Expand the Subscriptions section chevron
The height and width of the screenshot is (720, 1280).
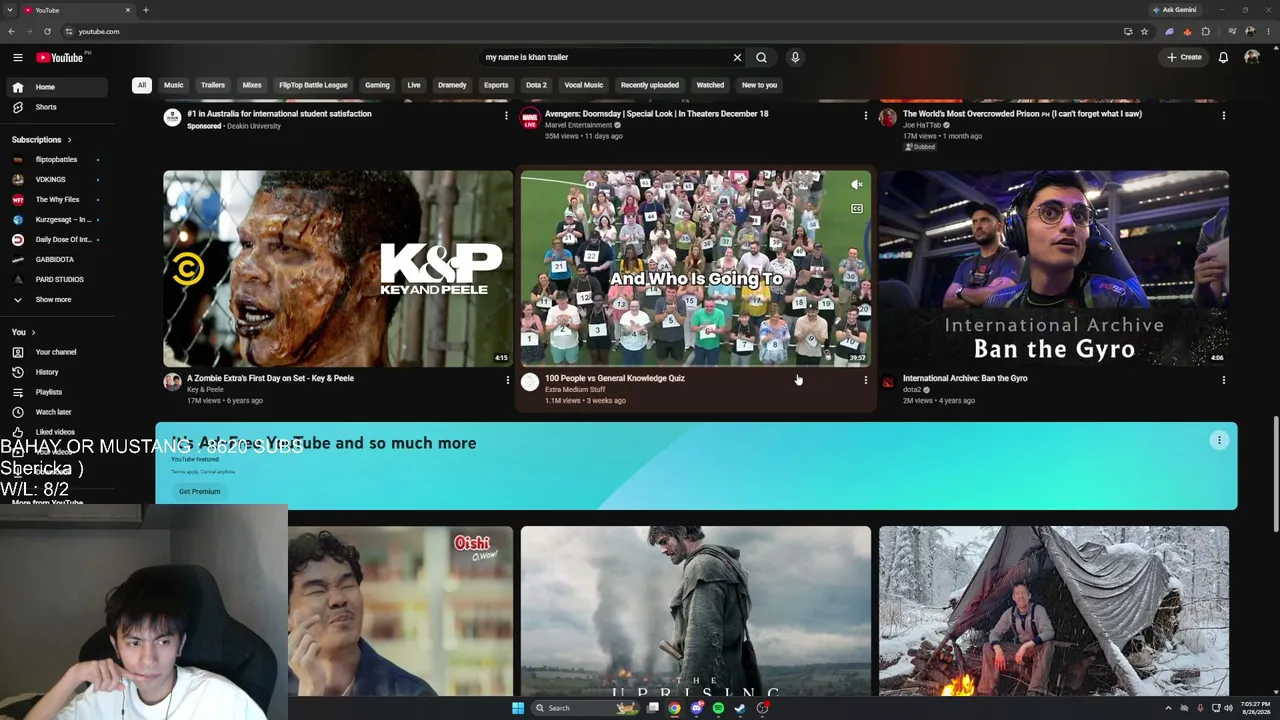pos(69,140)
